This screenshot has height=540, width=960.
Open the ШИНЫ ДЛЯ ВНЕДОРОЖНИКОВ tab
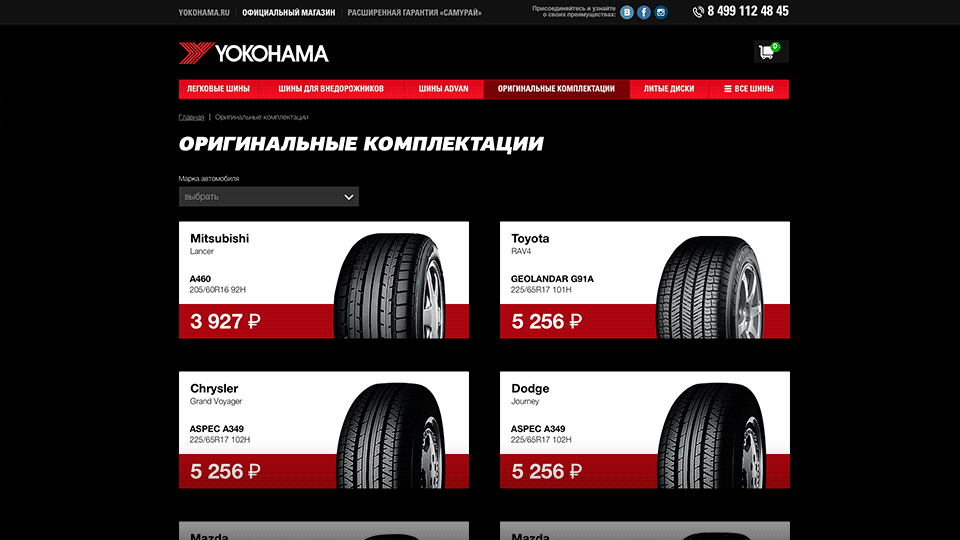331,89
